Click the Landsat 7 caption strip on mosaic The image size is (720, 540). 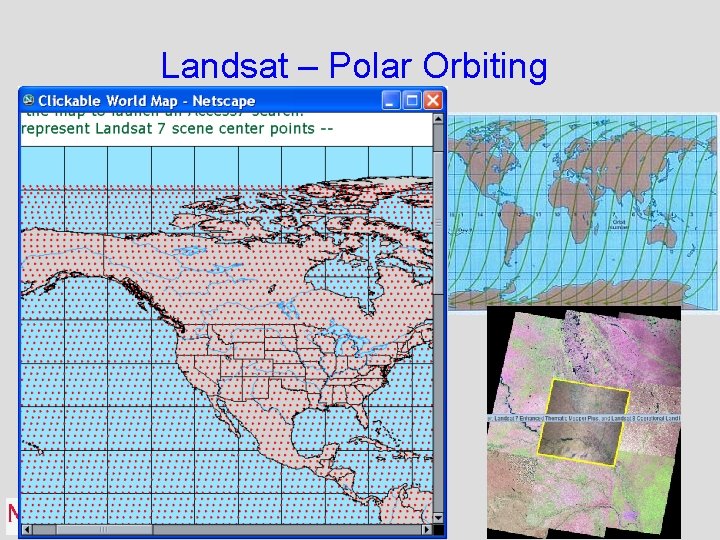point(583,418)
